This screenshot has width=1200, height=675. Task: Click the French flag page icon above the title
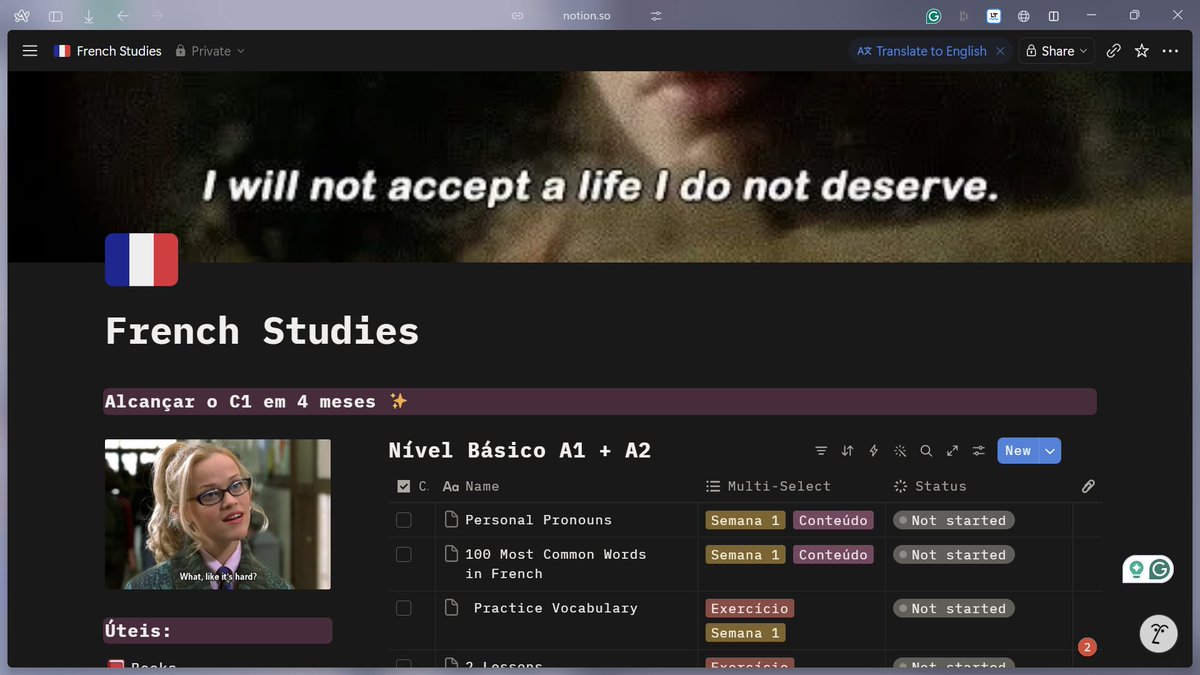[141, 260]
